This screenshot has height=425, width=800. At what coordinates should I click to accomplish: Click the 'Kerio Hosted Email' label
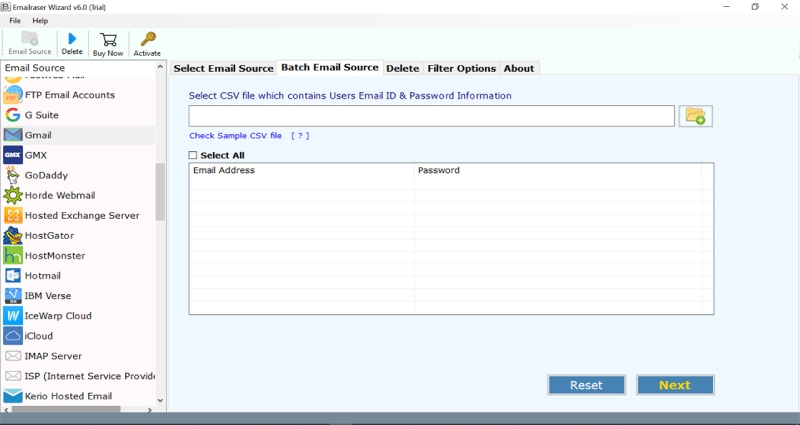68,396
